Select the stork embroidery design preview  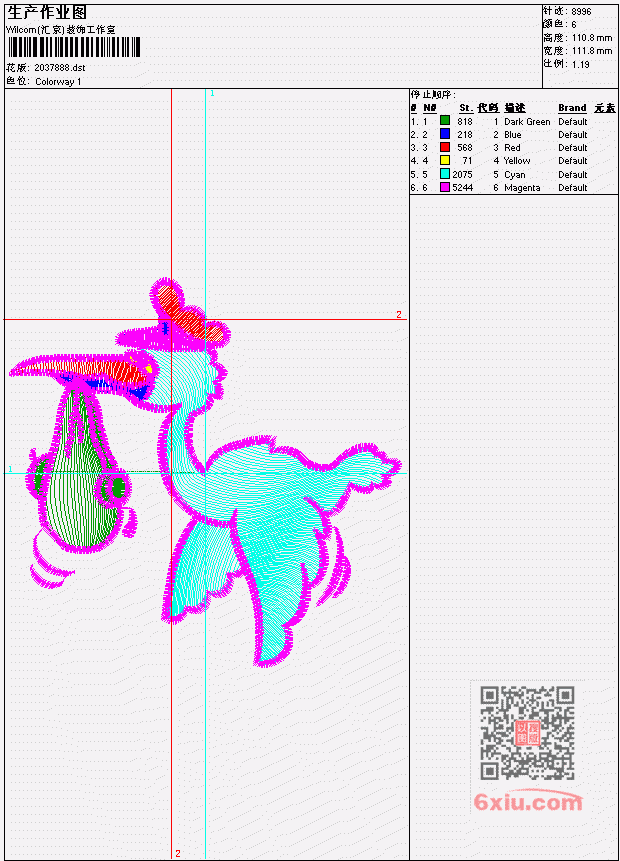[206, 472]
